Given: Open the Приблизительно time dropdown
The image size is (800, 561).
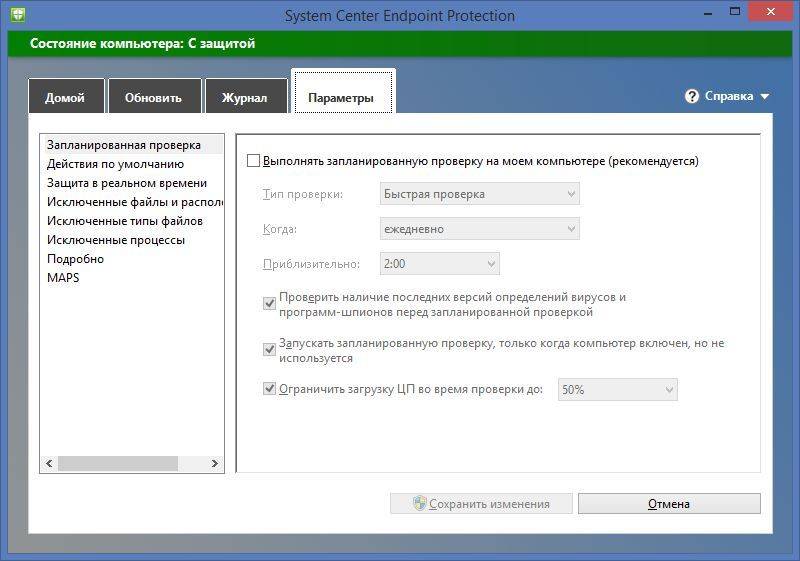Looking at the screenshot, I should coord(439,264).
